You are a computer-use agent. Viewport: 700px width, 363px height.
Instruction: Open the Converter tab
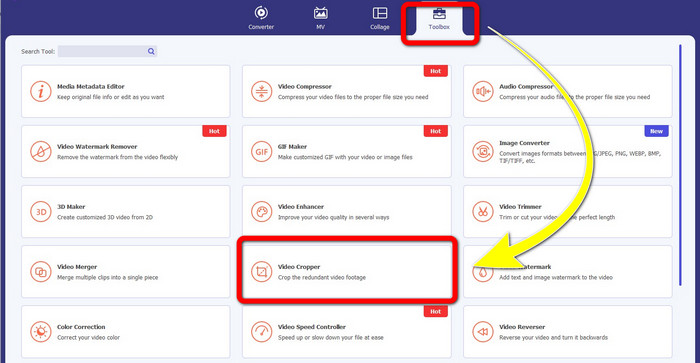click(261, 18)
